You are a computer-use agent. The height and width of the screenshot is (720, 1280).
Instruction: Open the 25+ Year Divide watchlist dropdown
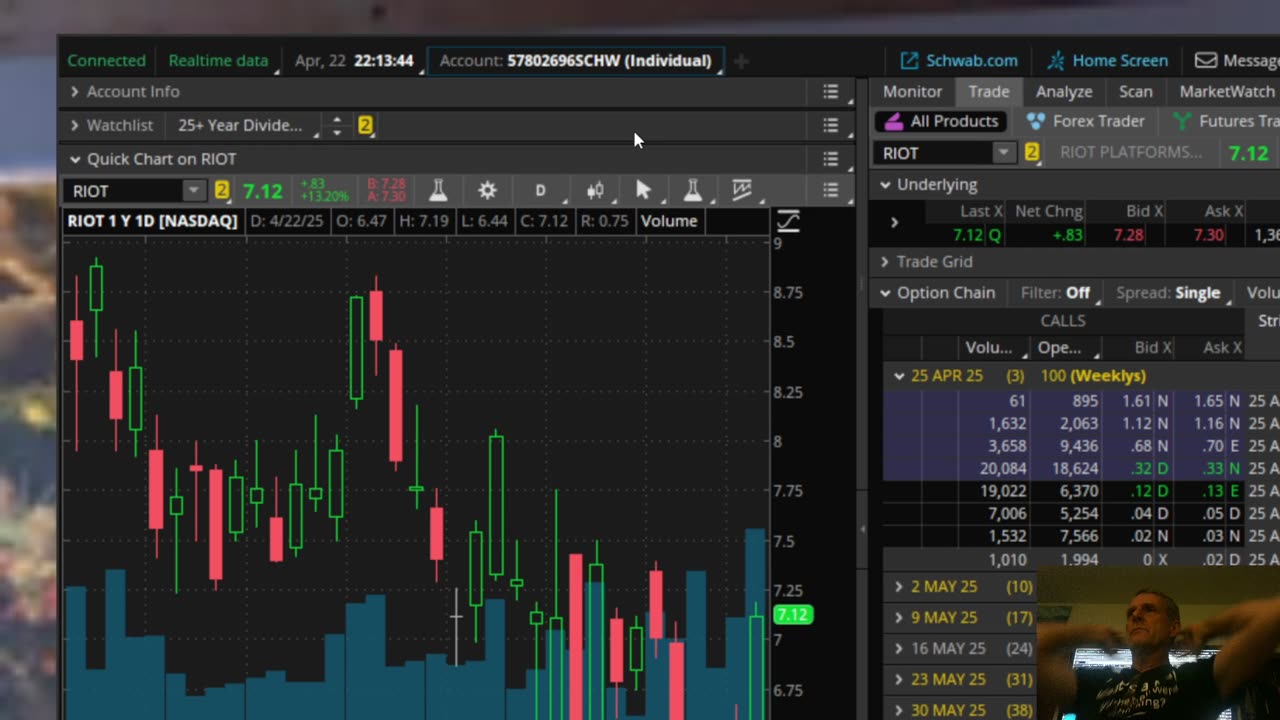246,125
